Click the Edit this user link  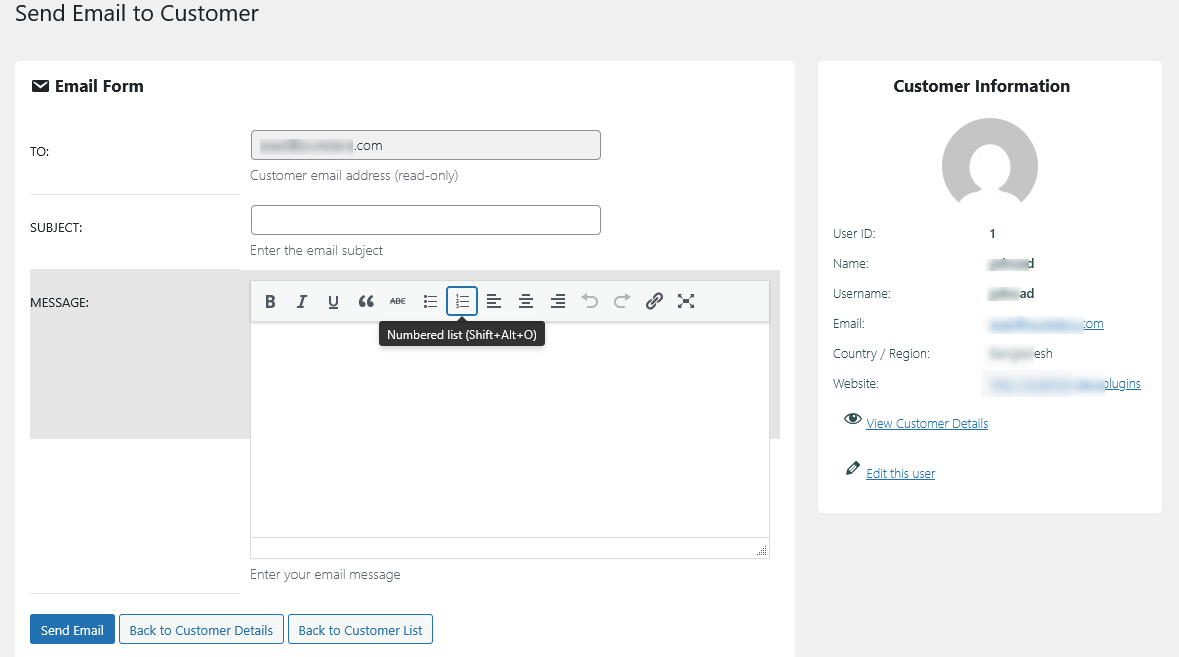pos(900,473)
